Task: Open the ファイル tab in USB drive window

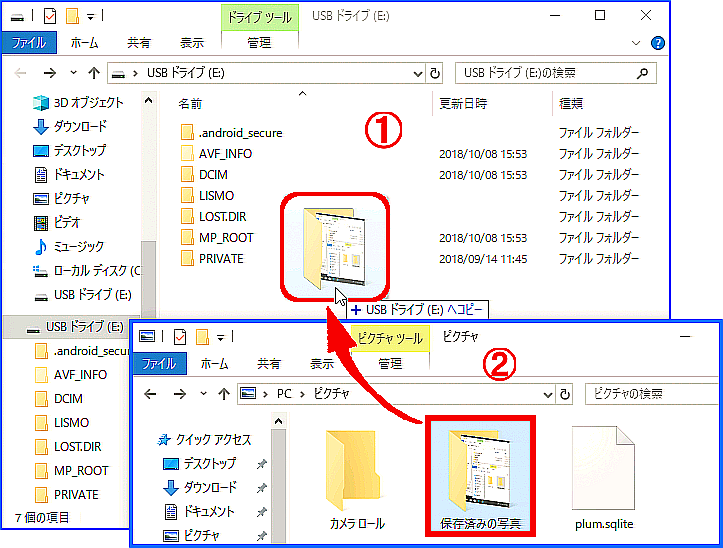Action: pyautogui.click(x=29, y=43)
